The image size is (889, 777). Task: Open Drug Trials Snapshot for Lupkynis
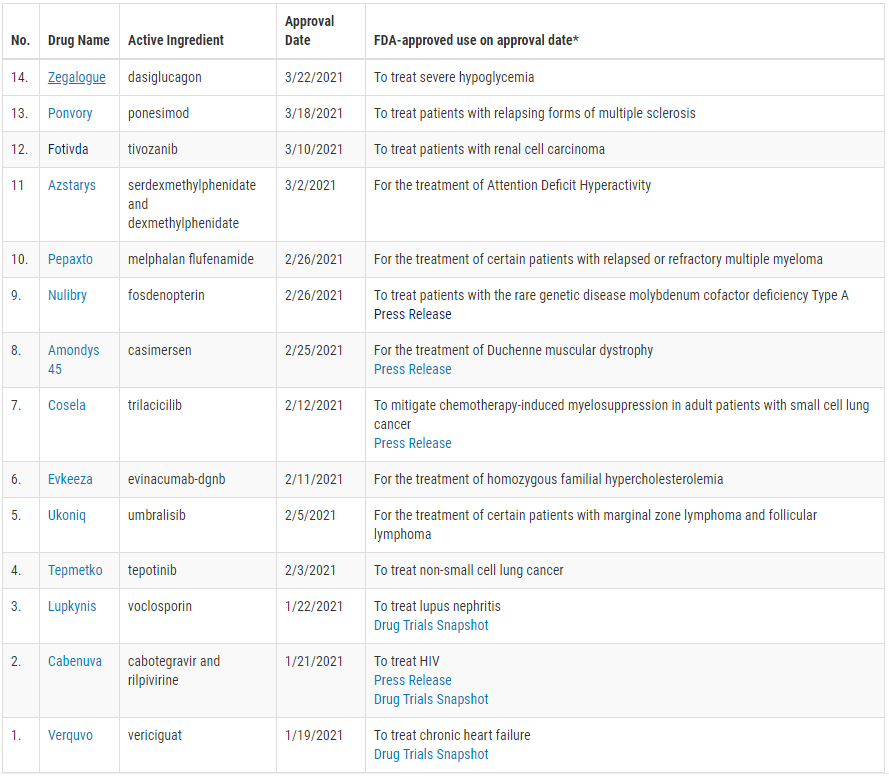431,625
